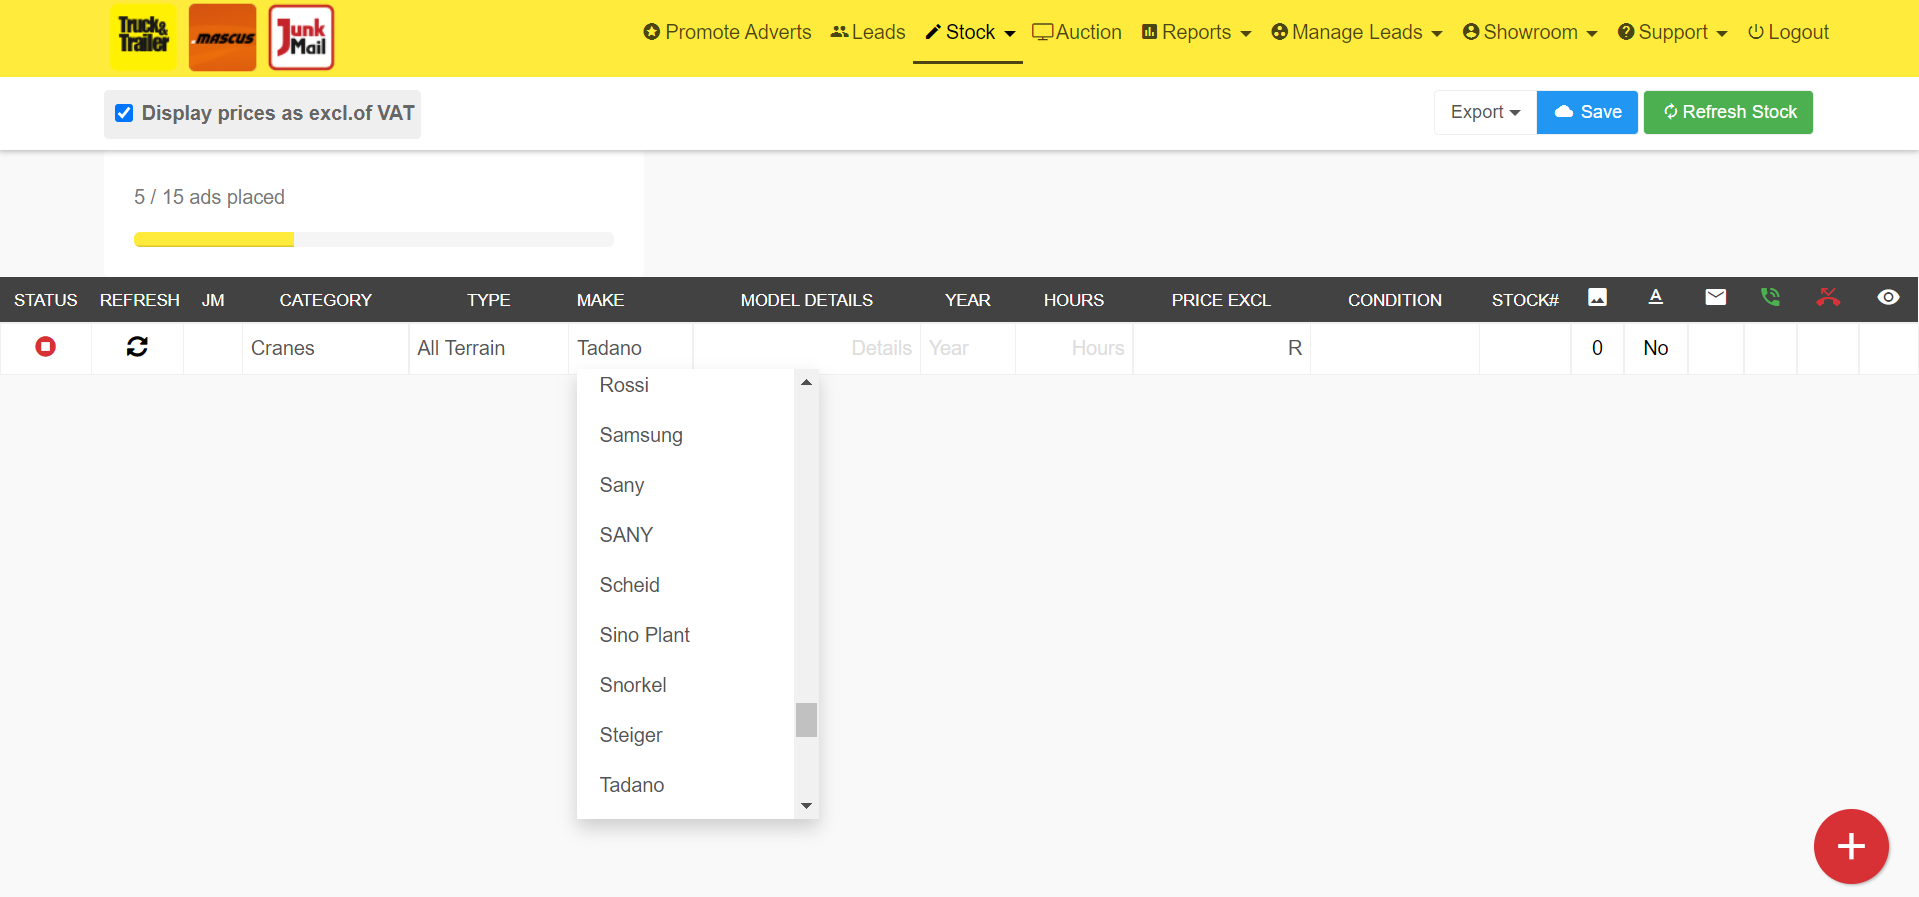This screenshot has height=897, width=1919.
Task: Expand the Support menu
Action: pyautogui.click(x=1672, y=32)
